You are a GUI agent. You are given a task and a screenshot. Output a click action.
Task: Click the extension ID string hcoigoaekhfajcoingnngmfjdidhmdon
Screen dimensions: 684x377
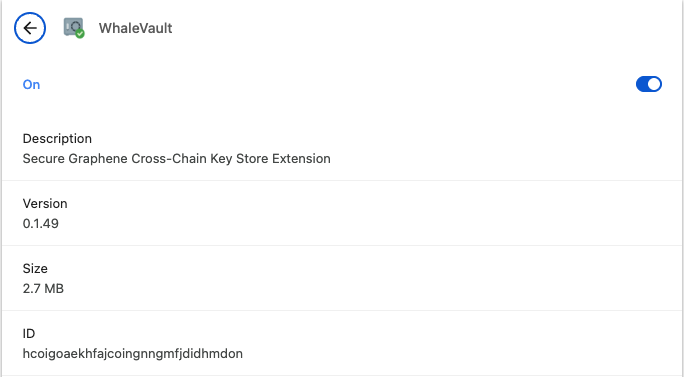(x=133, y=353)
